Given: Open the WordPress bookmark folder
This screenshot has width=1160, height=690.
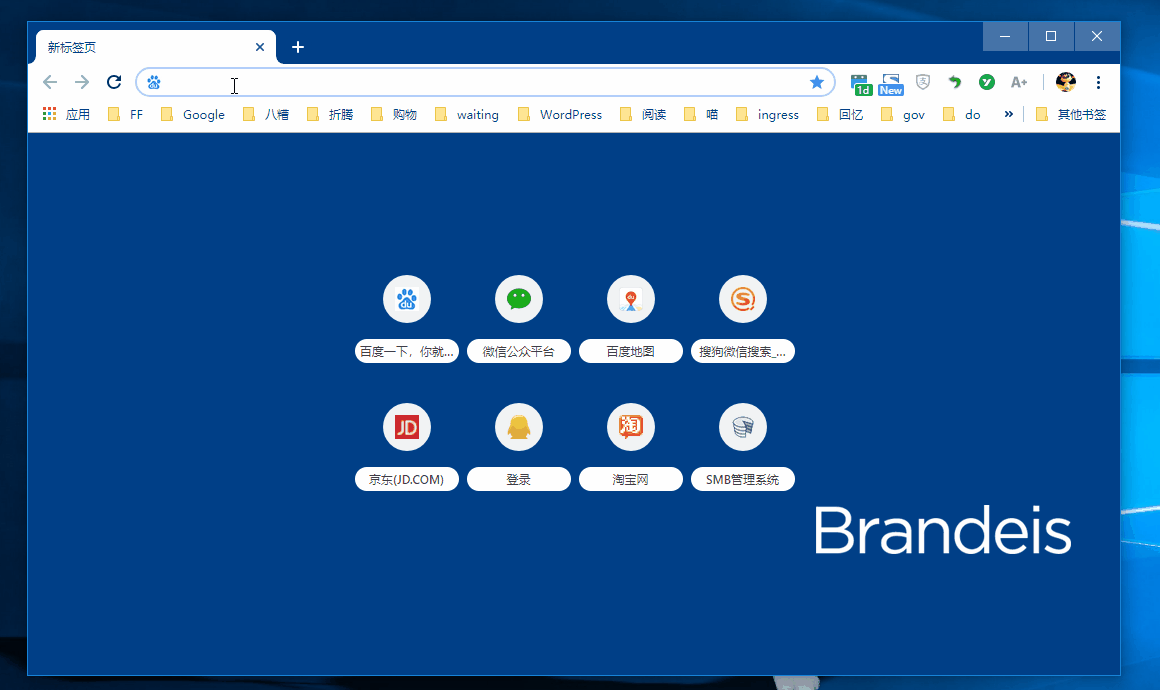Looking at the screenshot, I should (x=560, y=114).
